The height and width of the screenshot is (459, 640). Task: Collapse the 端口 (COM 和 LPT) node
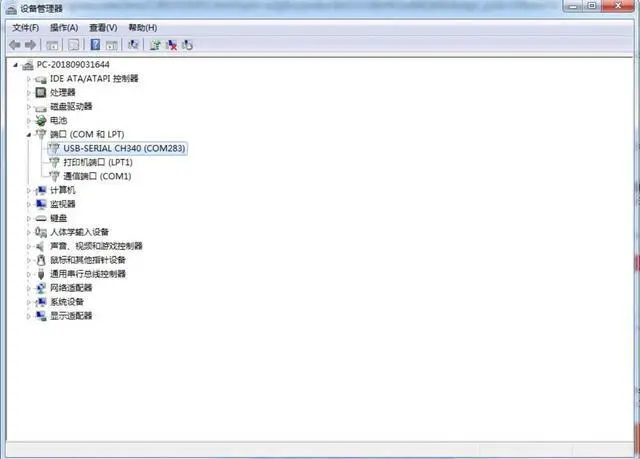tap(29, 134)
